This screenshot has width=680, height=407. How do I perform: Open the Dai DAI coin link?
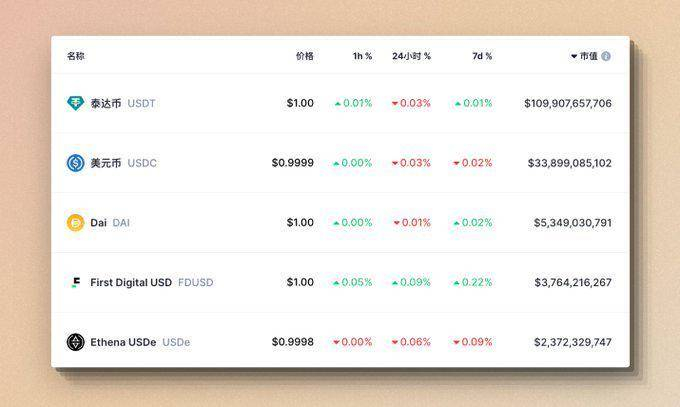(x=110, y=223)
